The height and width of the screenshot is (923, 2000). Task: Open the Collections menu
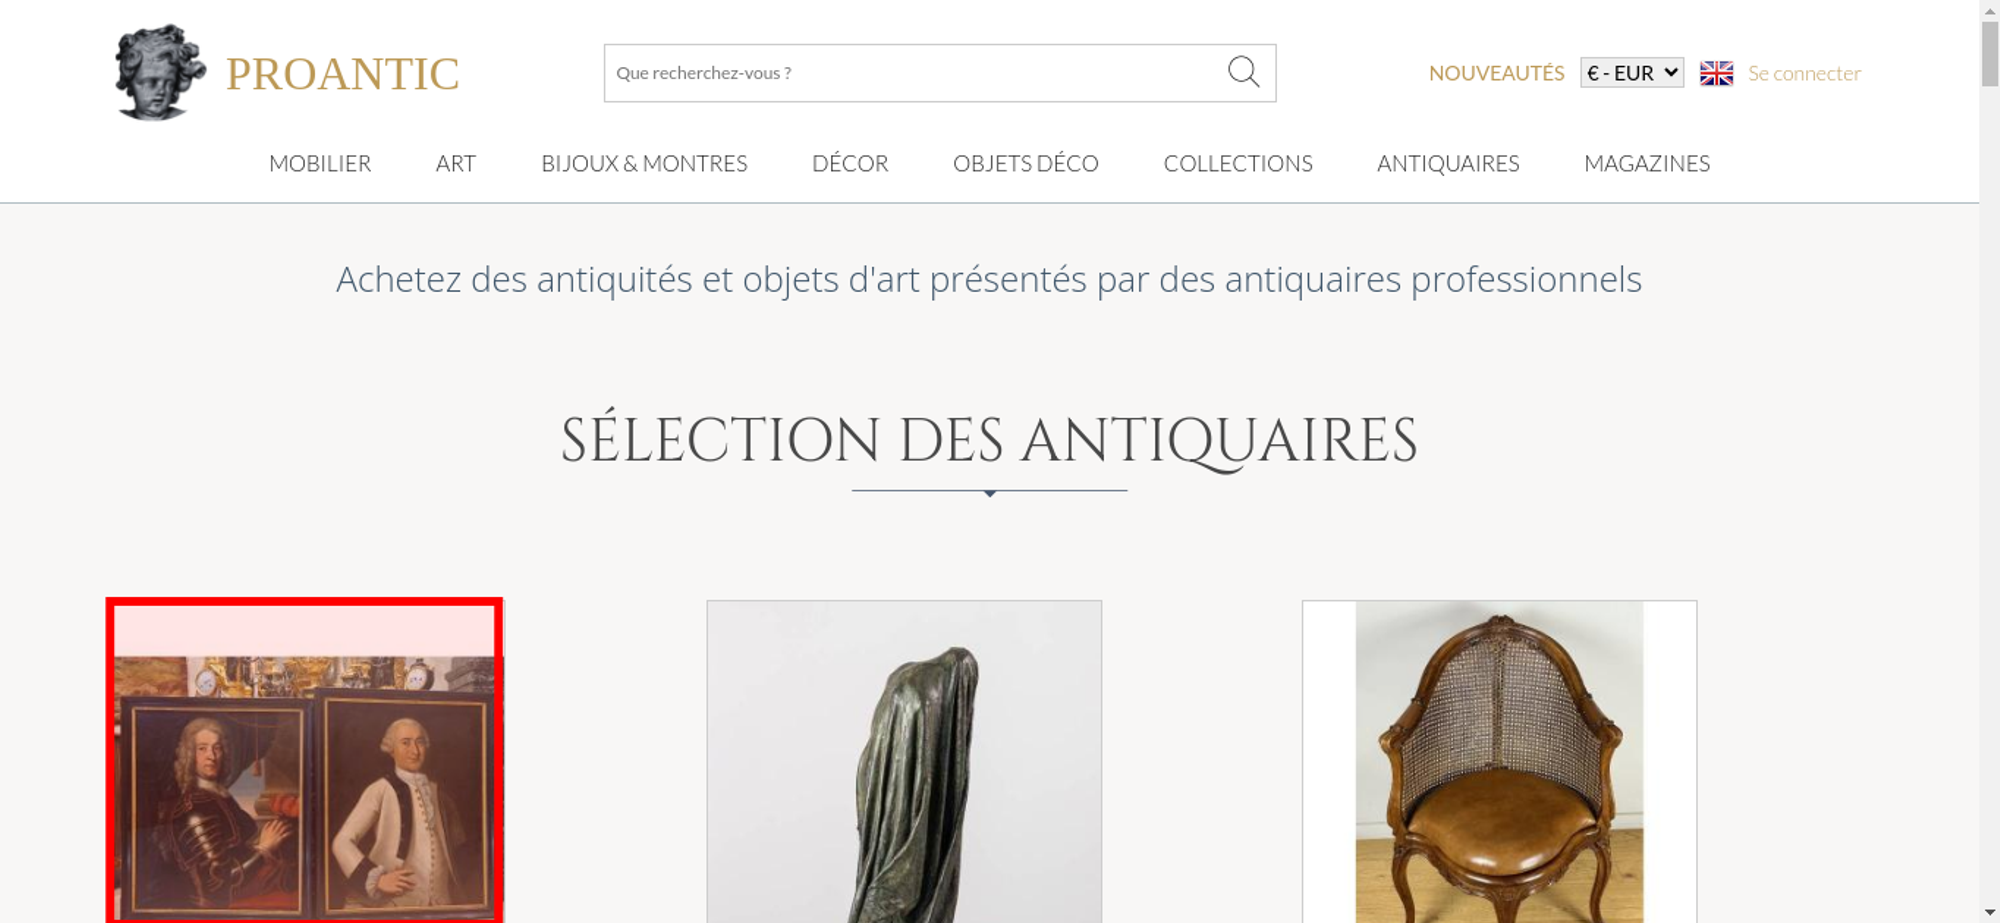pyautogui.click(x=1238, y=163)
